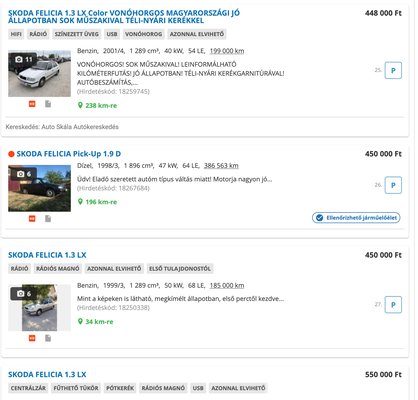Click red icon under Pick-Up thumbnail
Viewport: 418px width, 400px height.
[32, 219]
